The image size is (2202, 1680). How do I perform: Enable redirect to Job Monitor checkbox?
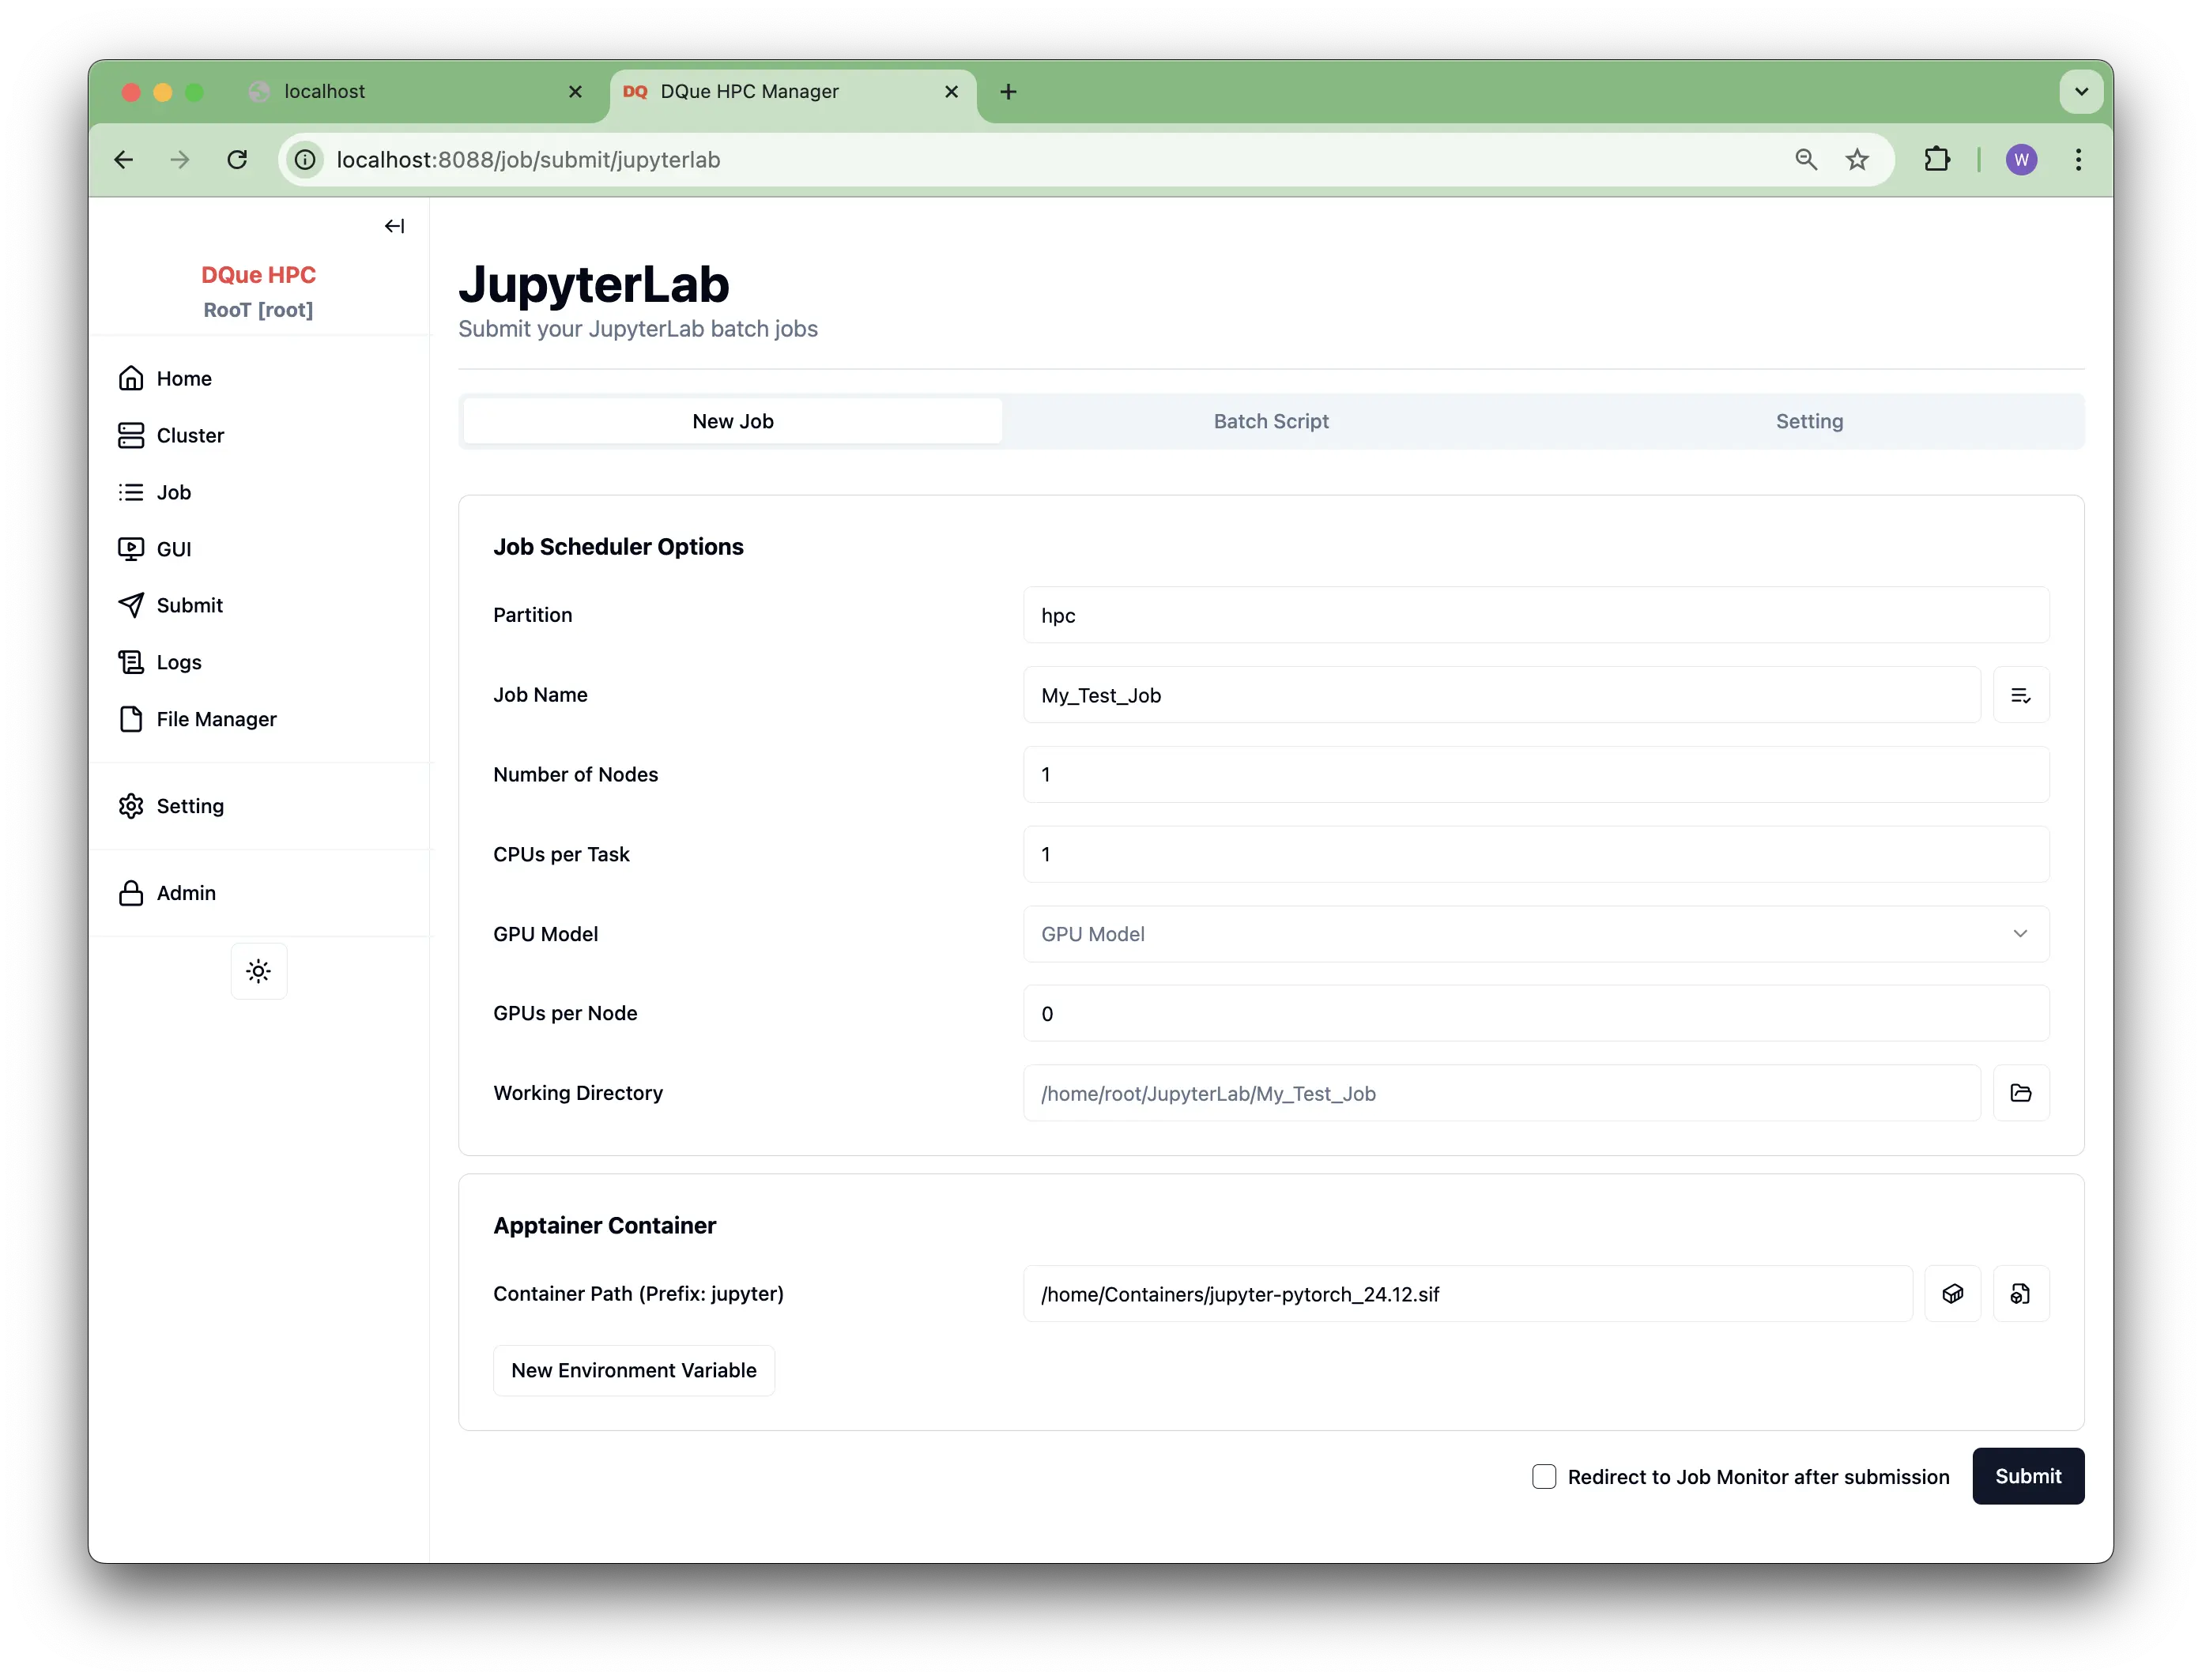tap(1544, 1477)
